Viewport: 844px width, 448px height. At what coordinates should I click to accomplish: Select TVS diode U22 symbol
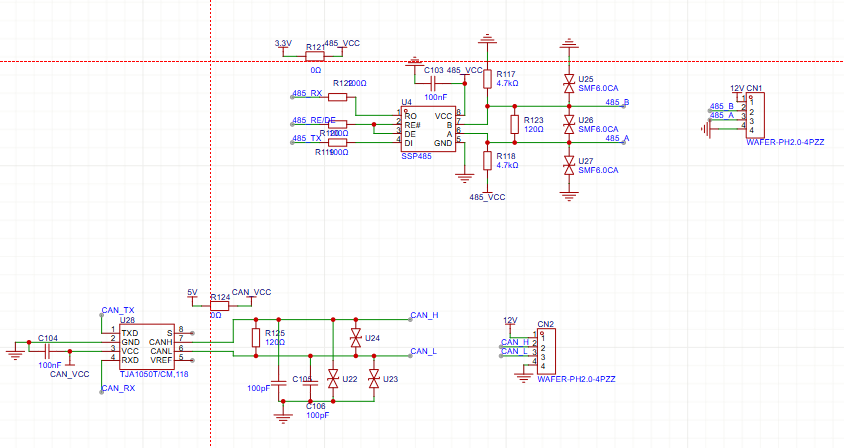click(x=333, y=379)
